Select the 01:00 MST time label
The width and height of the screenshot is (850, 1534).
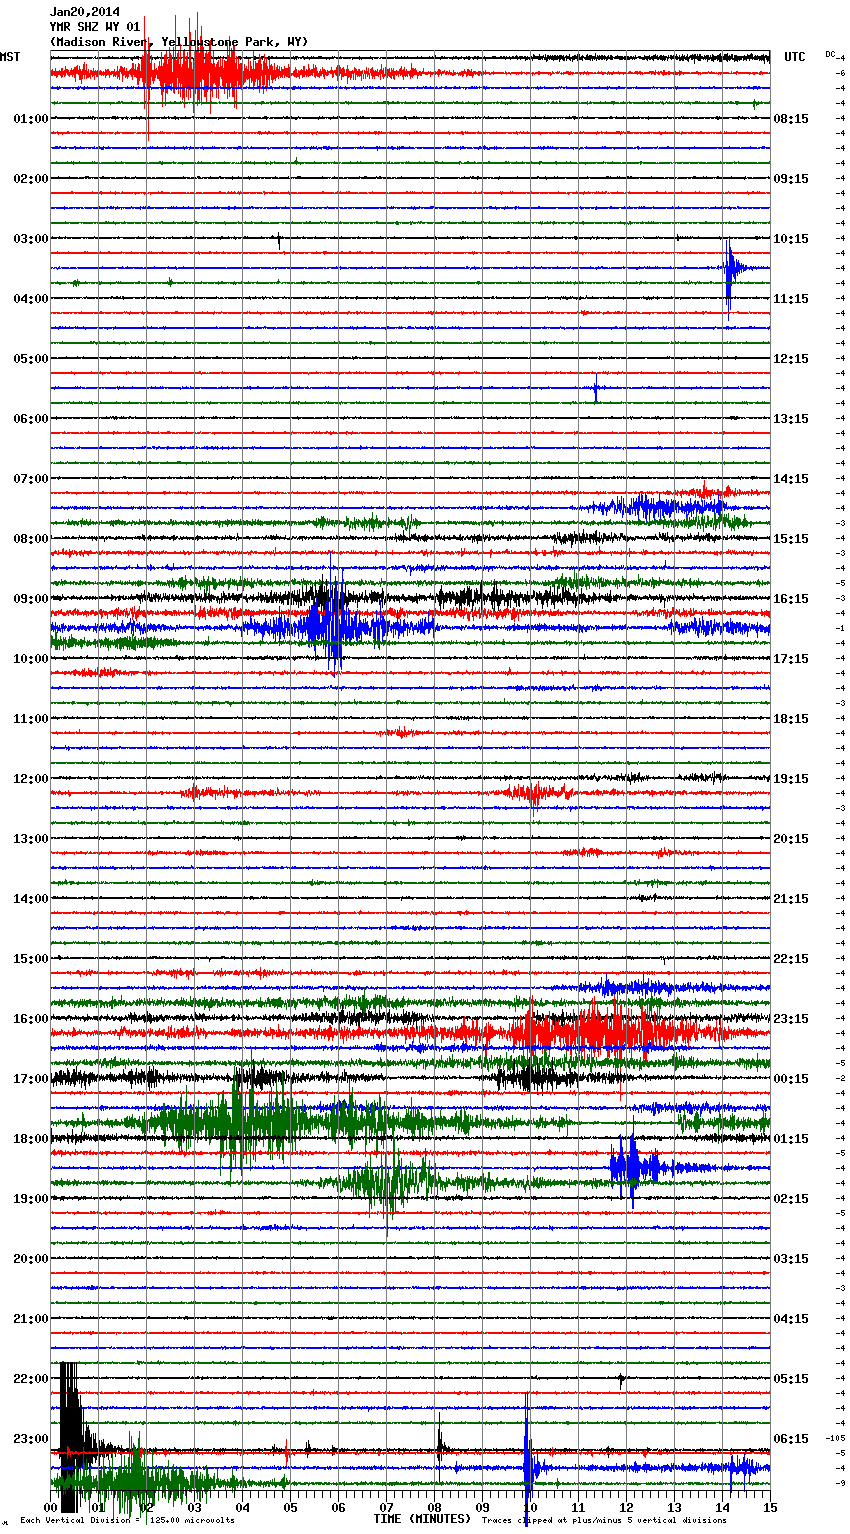(31, 119)
